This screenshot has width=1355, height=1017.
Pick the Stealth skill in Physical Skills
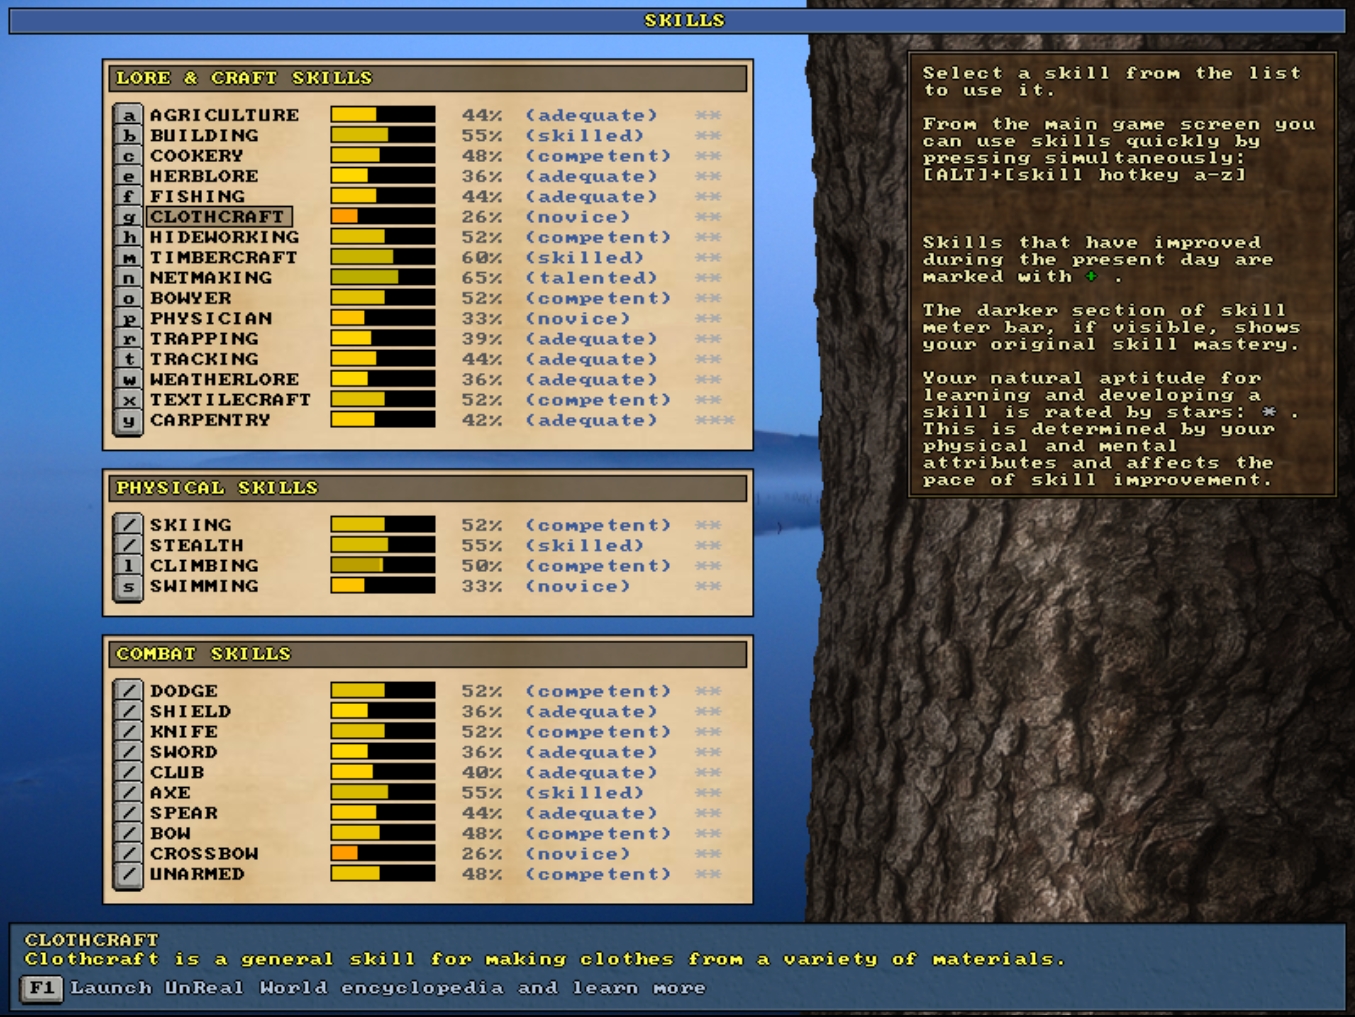pyautogui.click(x=196, y=546)
